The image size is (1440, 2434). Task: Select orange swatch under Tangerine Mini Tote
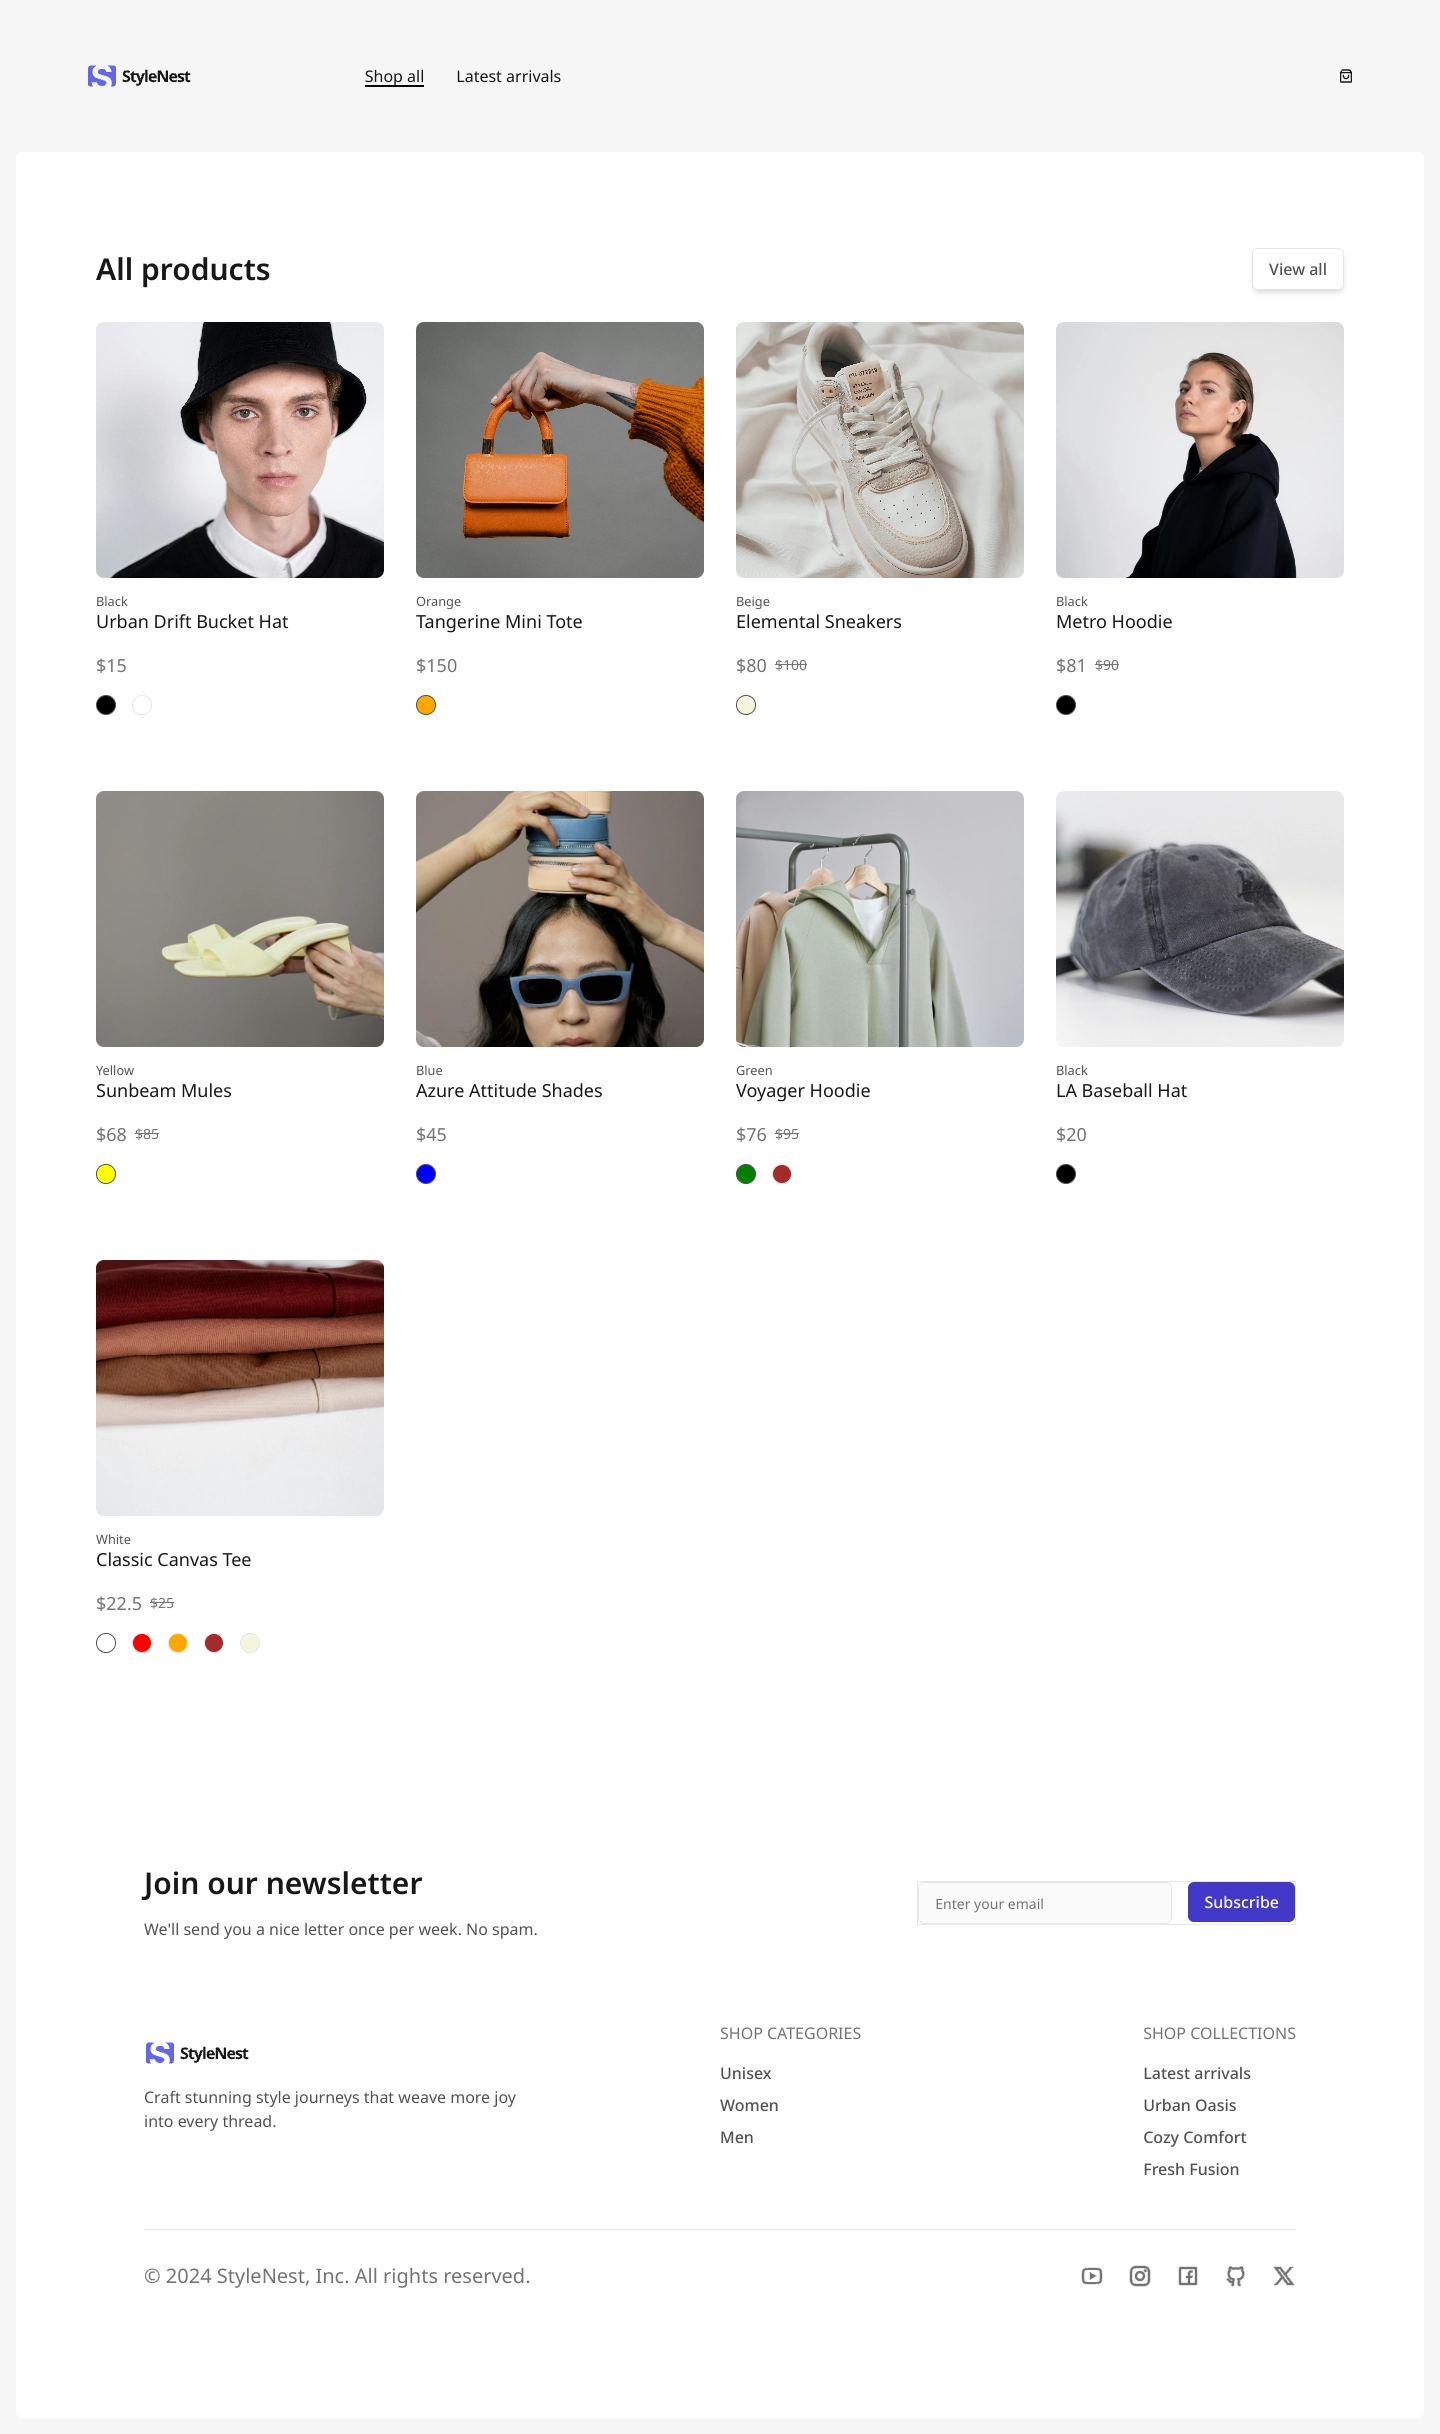pos(426,705)
